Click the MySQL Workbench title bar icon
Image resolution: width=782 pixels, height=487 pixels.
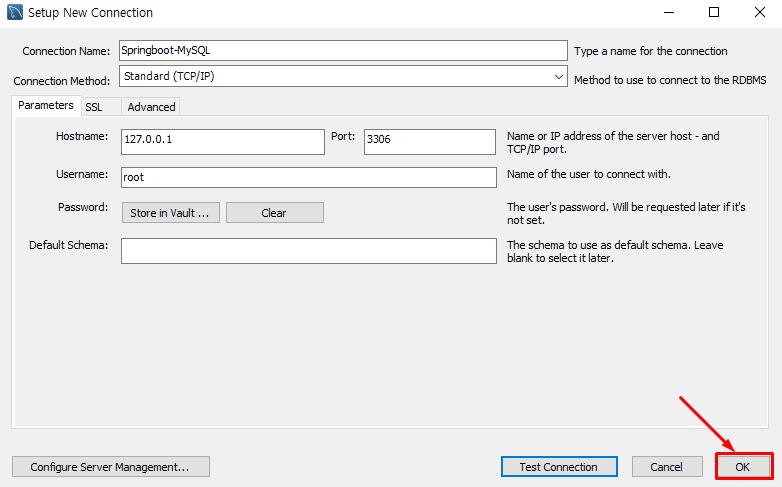(x=15, y=12)
